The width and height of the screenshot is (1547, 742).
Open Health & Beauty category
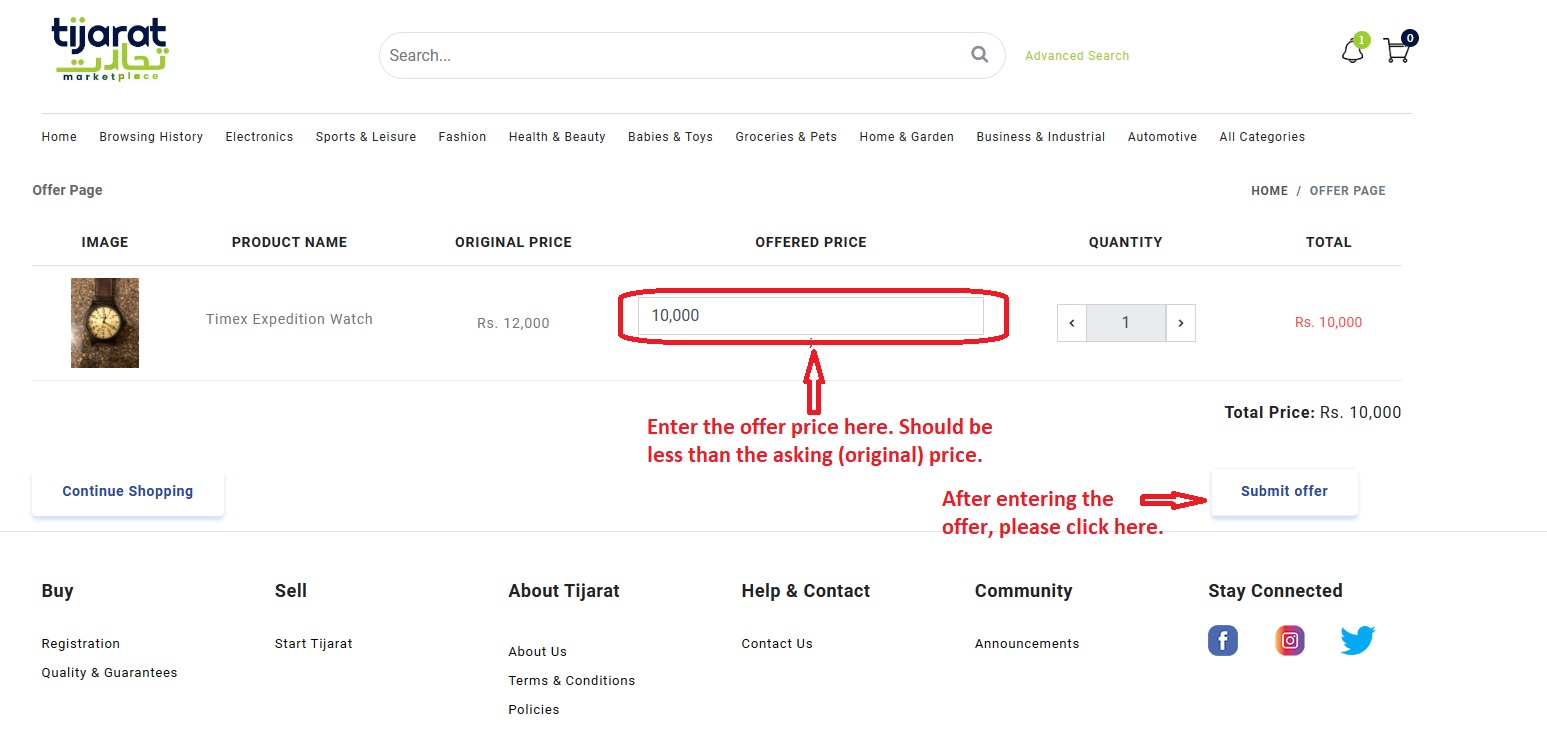tap(557, 137)
